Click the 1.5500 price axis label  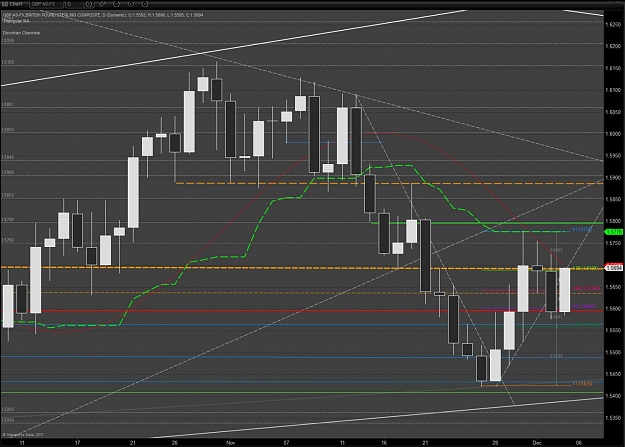point(613,352)
